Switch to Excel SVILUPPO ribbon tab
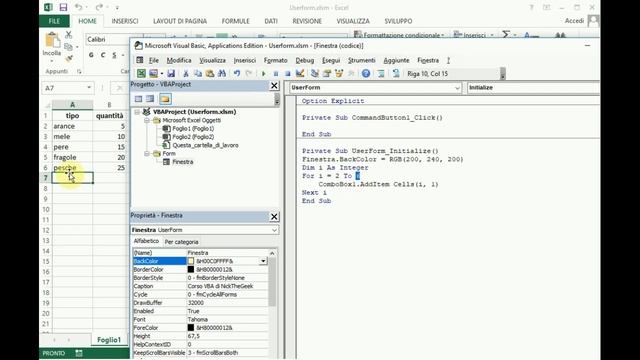 (398, 21)
